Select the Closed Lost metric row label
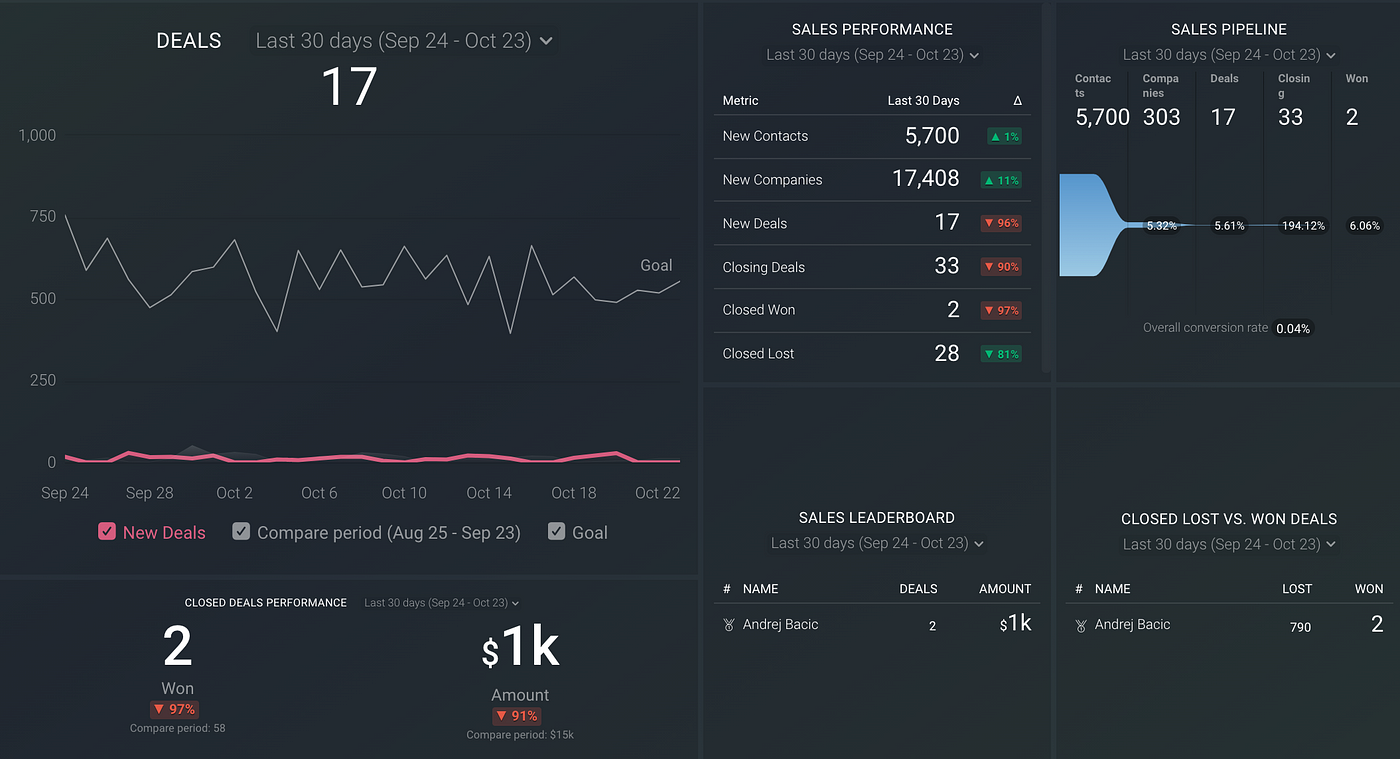Viewport: 1400px width, 759px height. pos(758,354)
